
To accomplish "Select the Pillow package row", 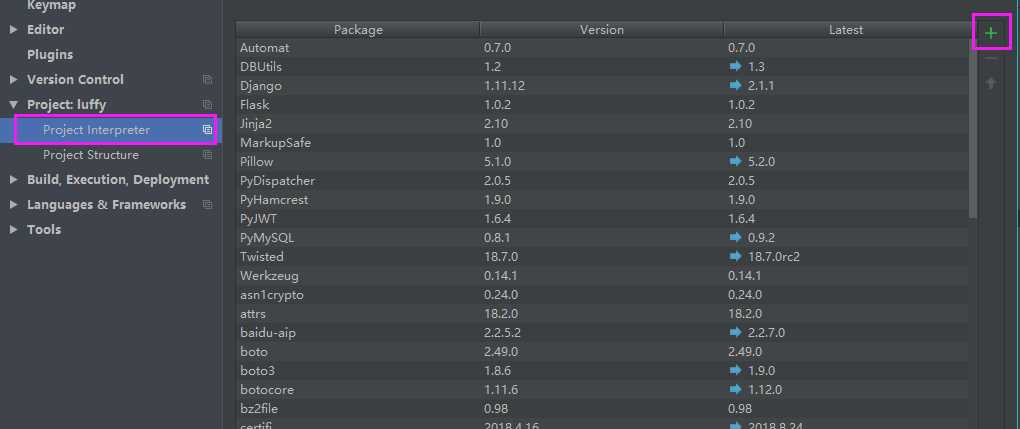I will 602,161.
